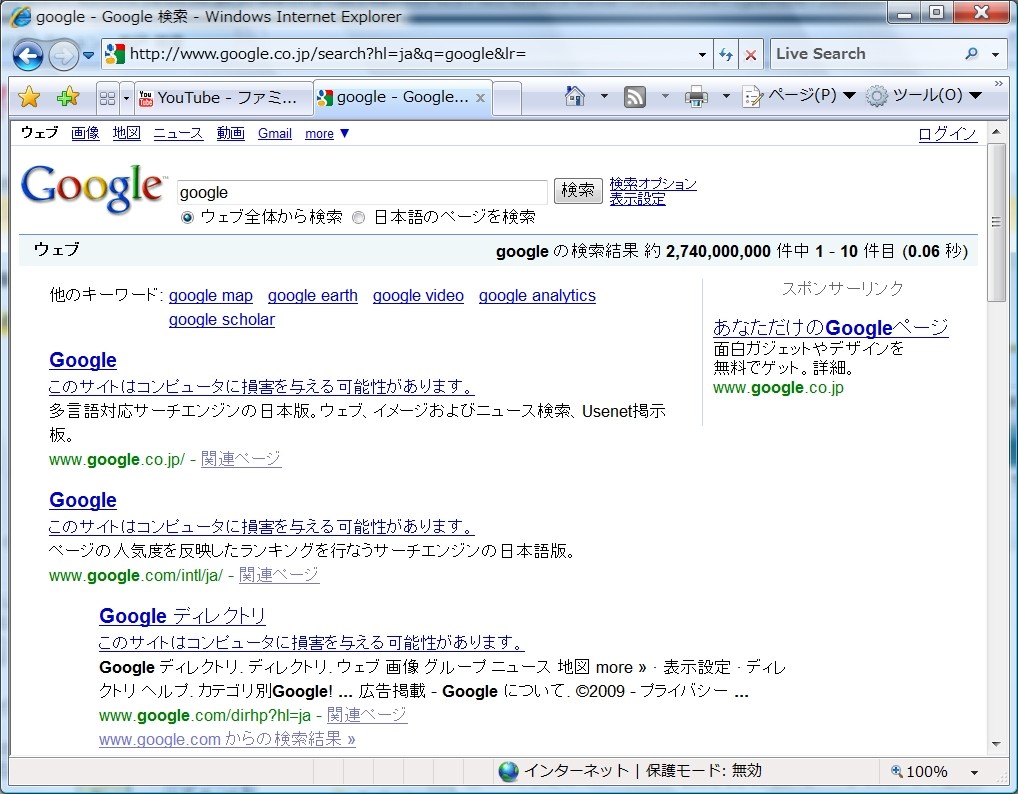
Task: Open 関連ページ link for dirhp?hl=ja result
Action: [x=367, y=715]
